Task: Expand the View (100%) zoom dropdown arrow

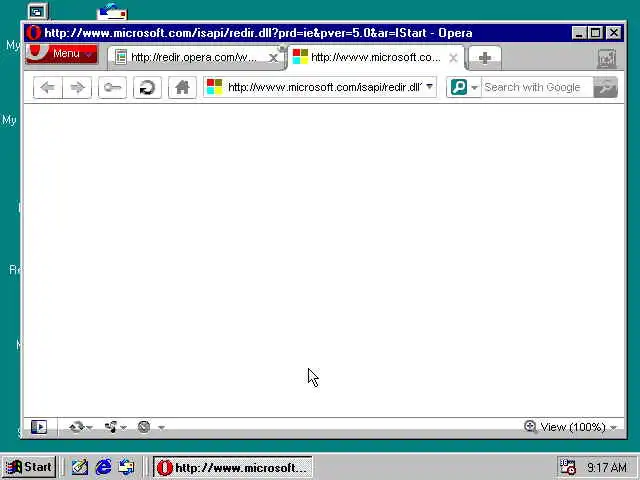Action: click(x=613, y=427)
